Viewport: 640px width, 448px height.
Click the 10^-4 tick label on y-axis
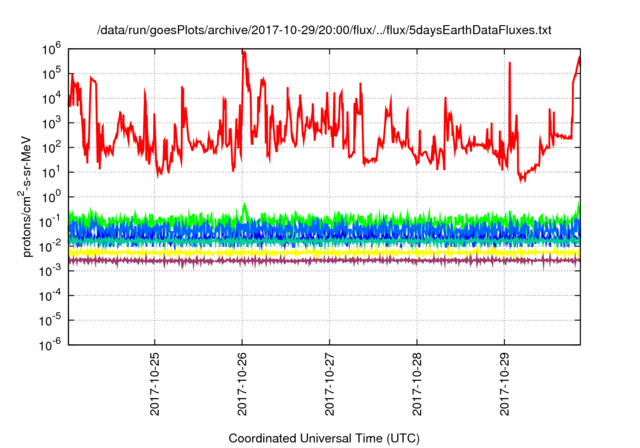50,296
